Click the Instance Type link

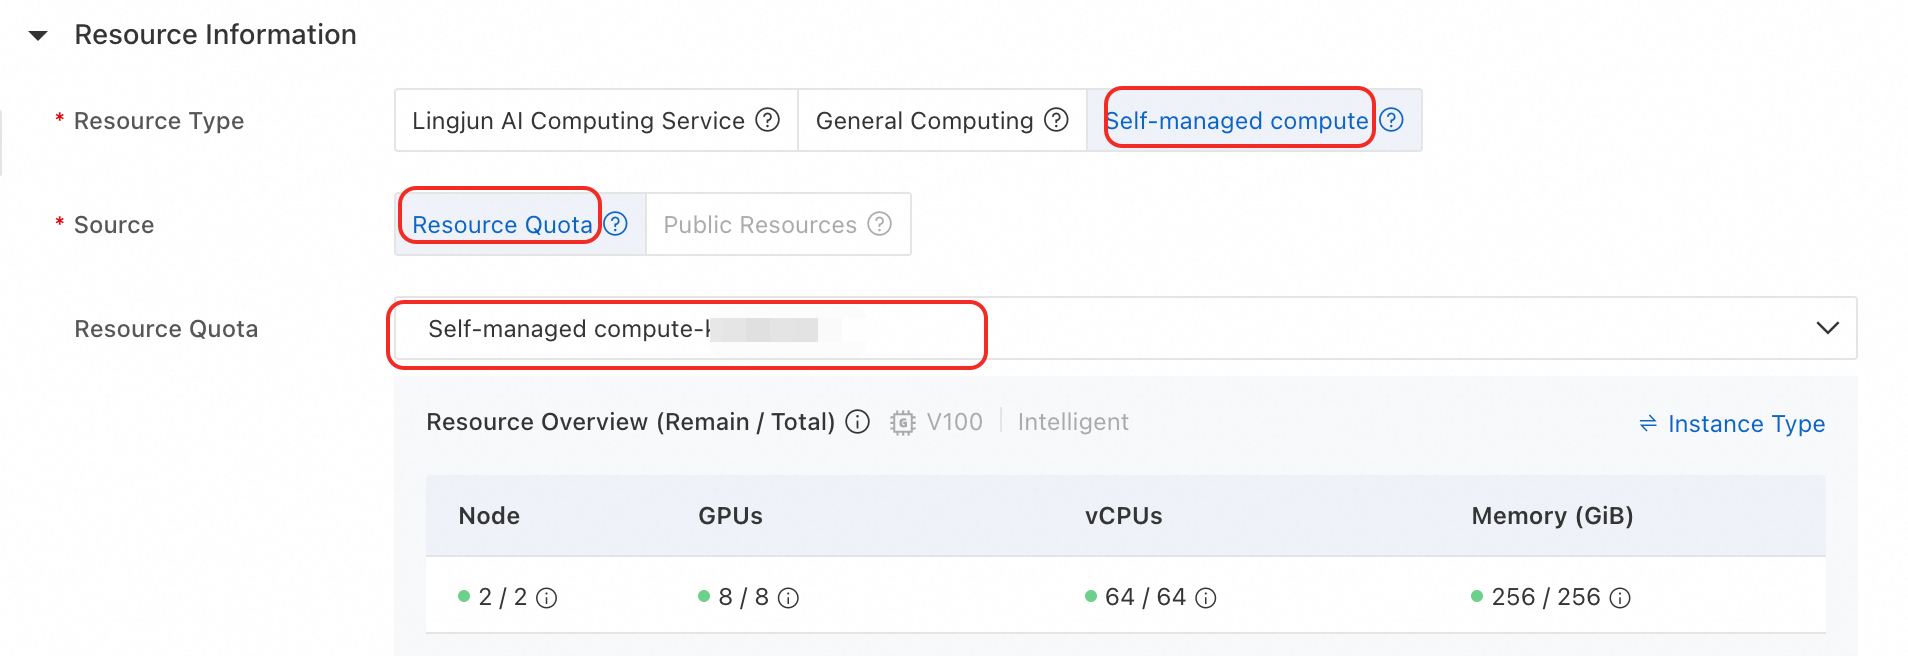1746,423
